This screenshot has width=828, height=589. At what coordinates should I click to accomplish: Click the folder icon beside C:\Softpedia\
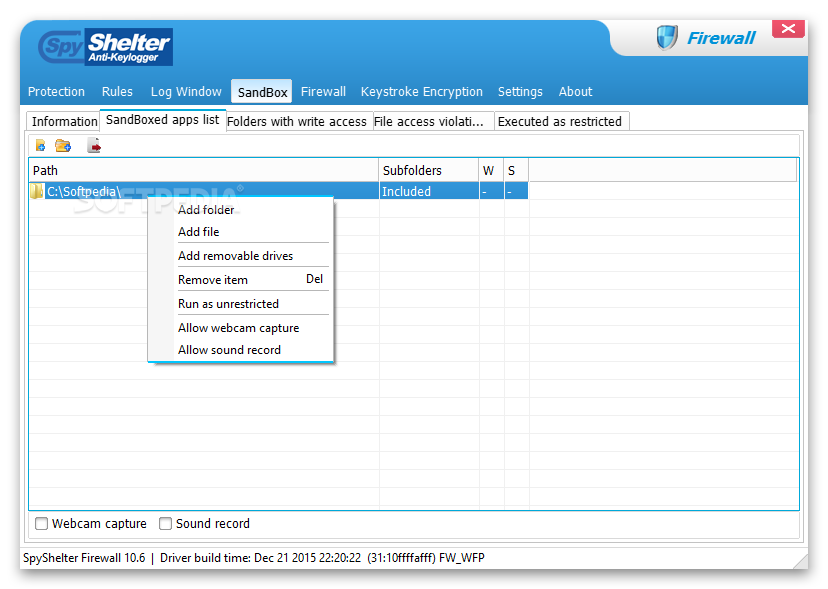point(37,191)
